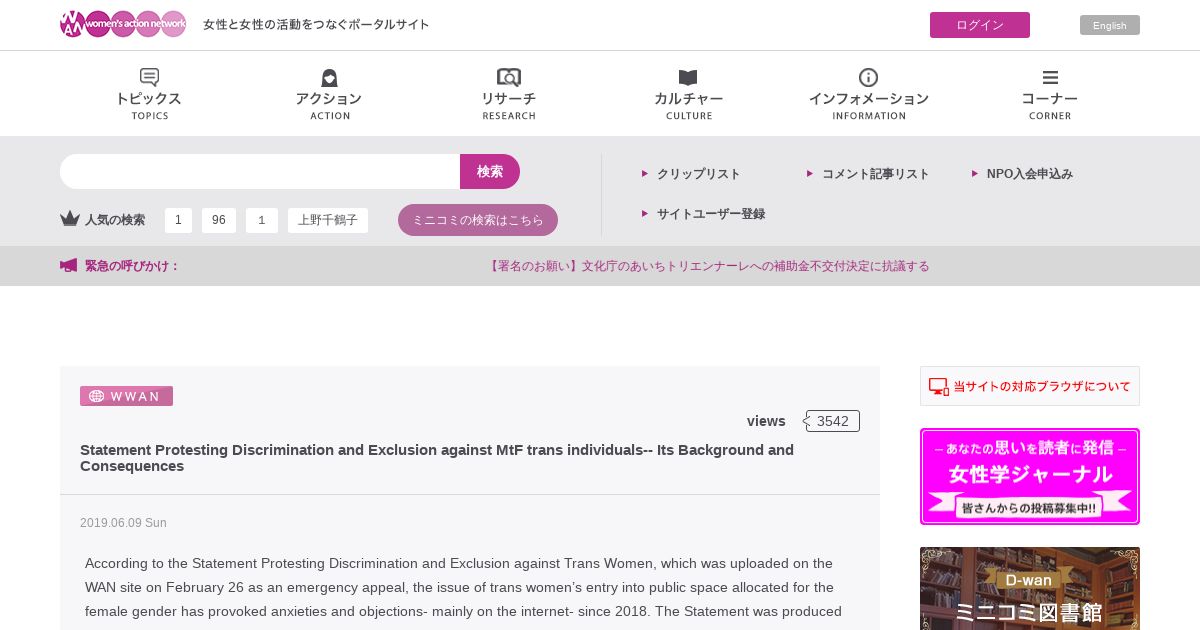Open the Aichi Triennale petition appeal link
This screenshot has height=630, width=1200.
click(x=708, y=266)
